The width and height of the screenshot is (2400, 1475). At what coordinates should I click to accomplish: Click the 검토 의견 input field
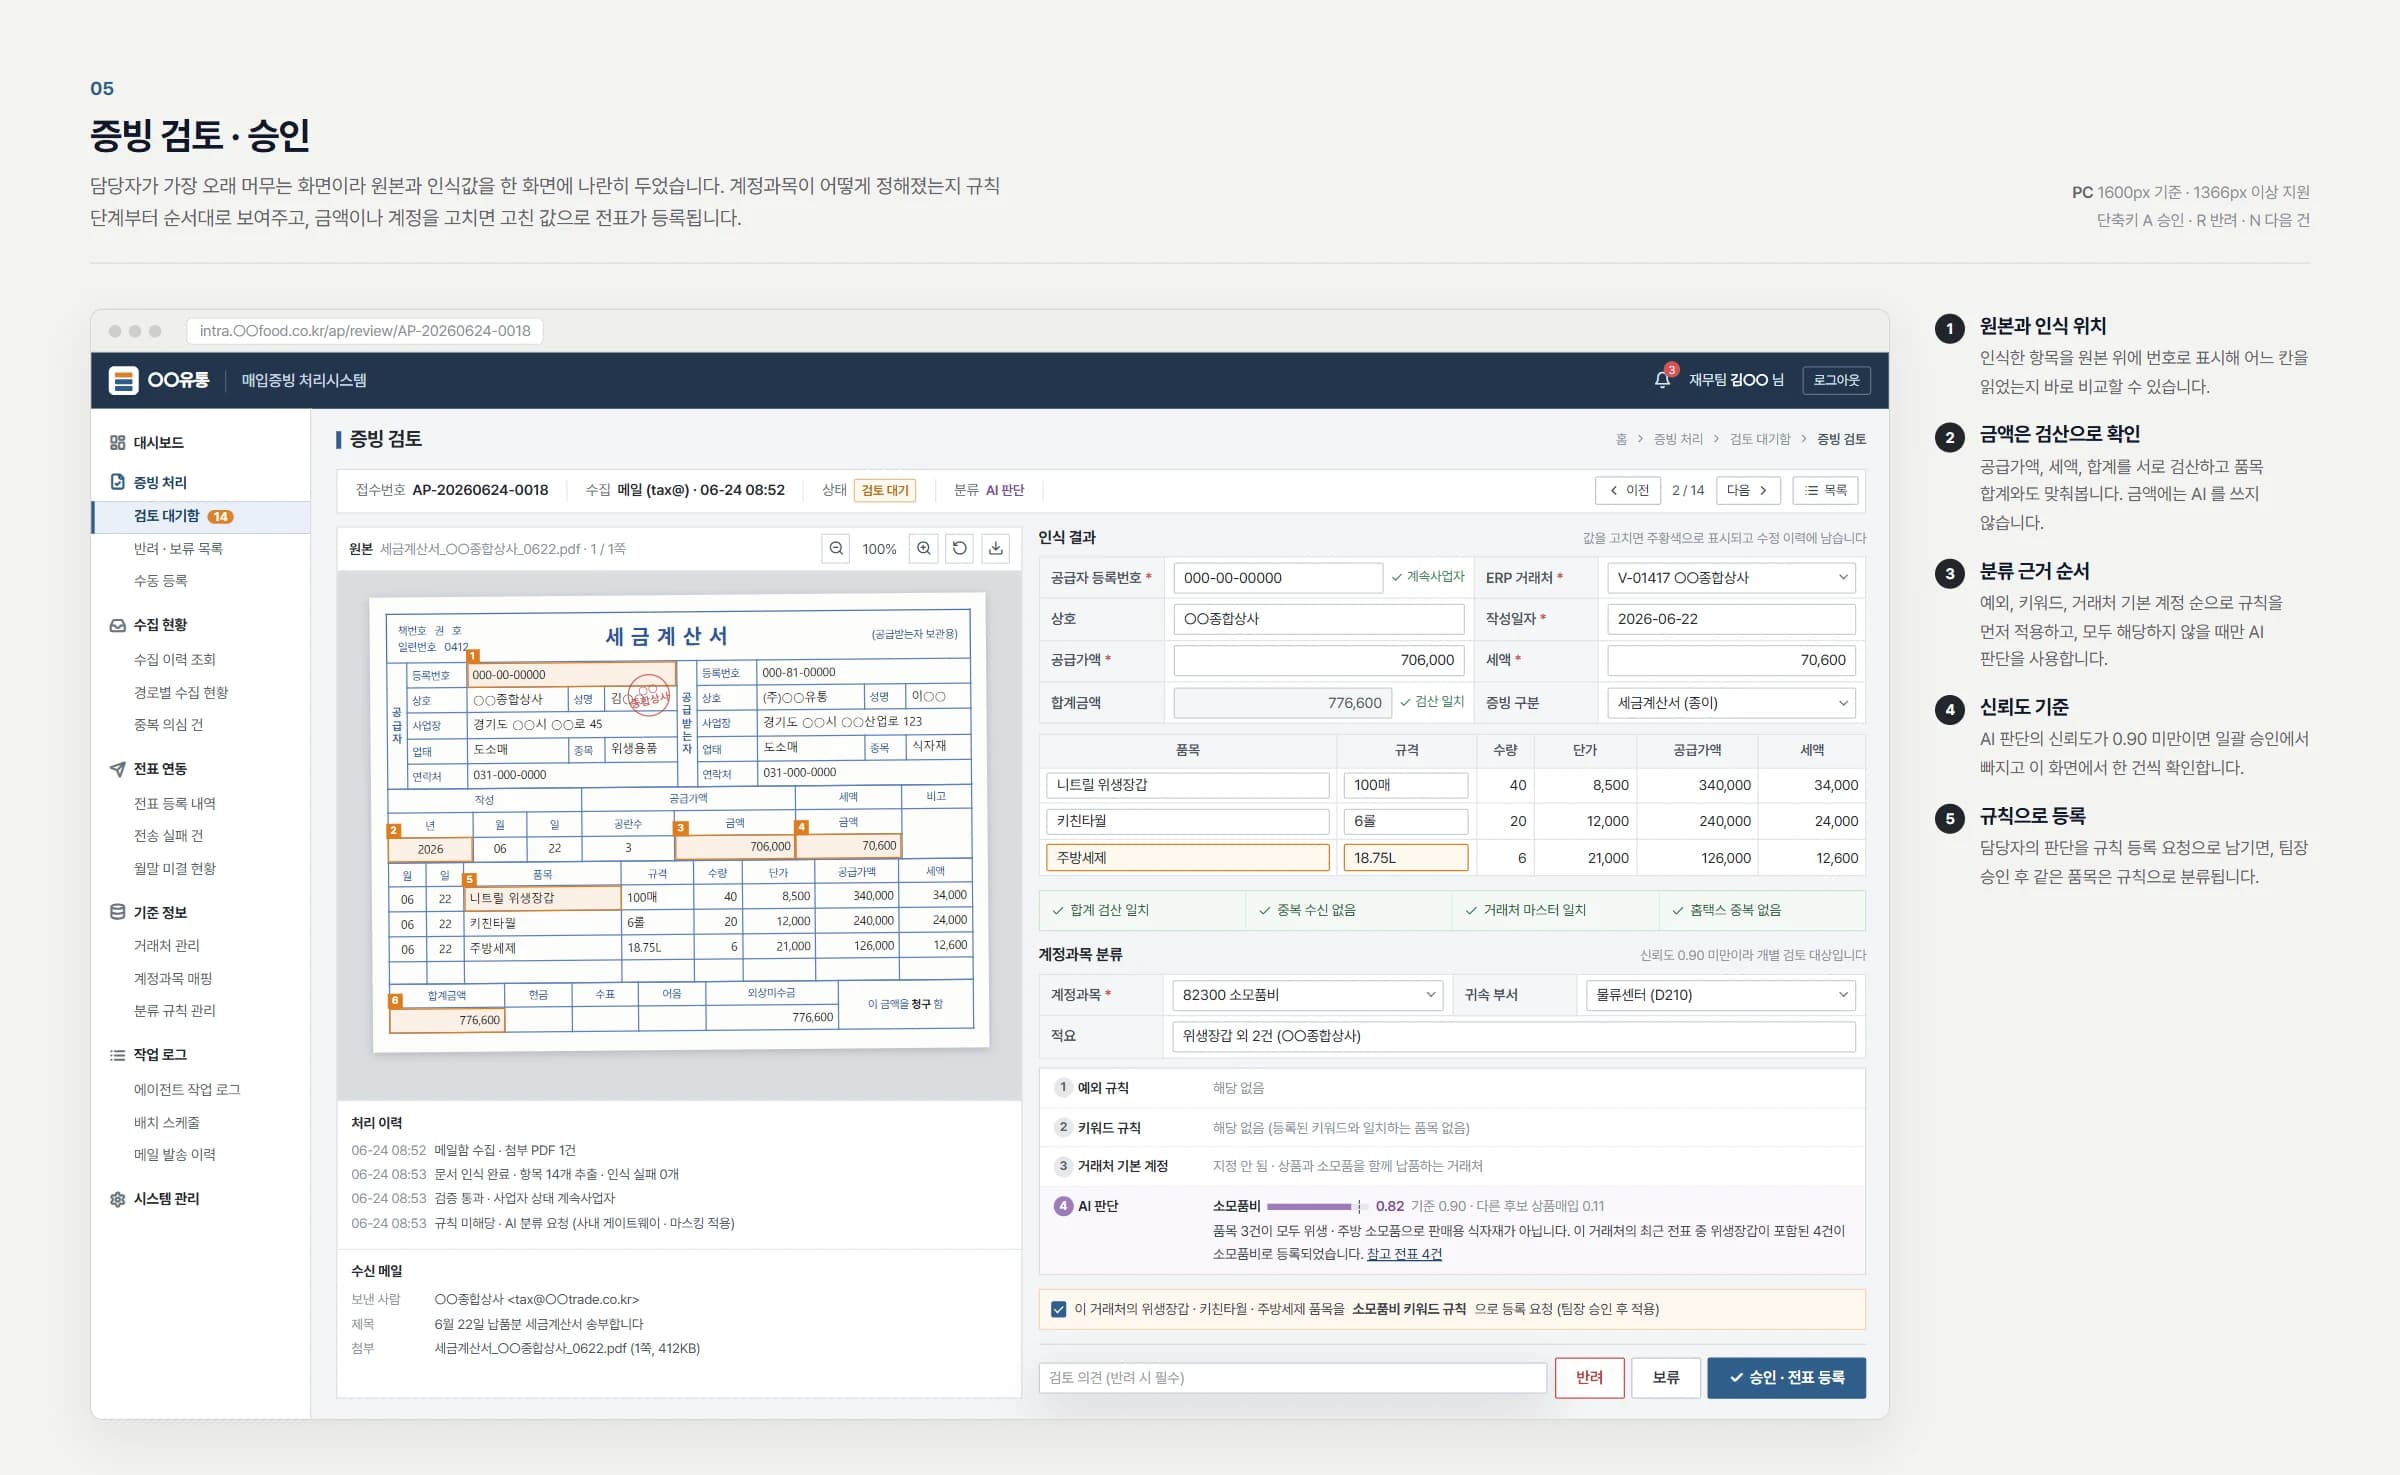click(1292, 1377)
